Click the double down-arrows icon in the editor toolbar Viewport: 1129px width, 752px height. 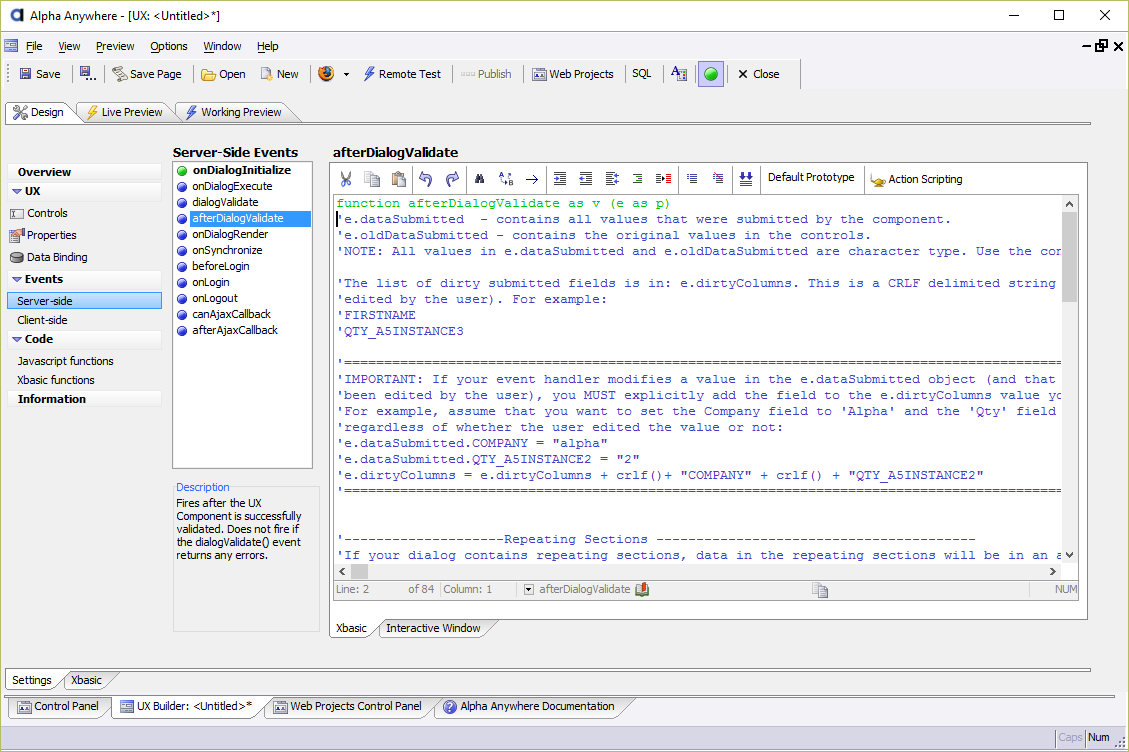coord(746,179)
